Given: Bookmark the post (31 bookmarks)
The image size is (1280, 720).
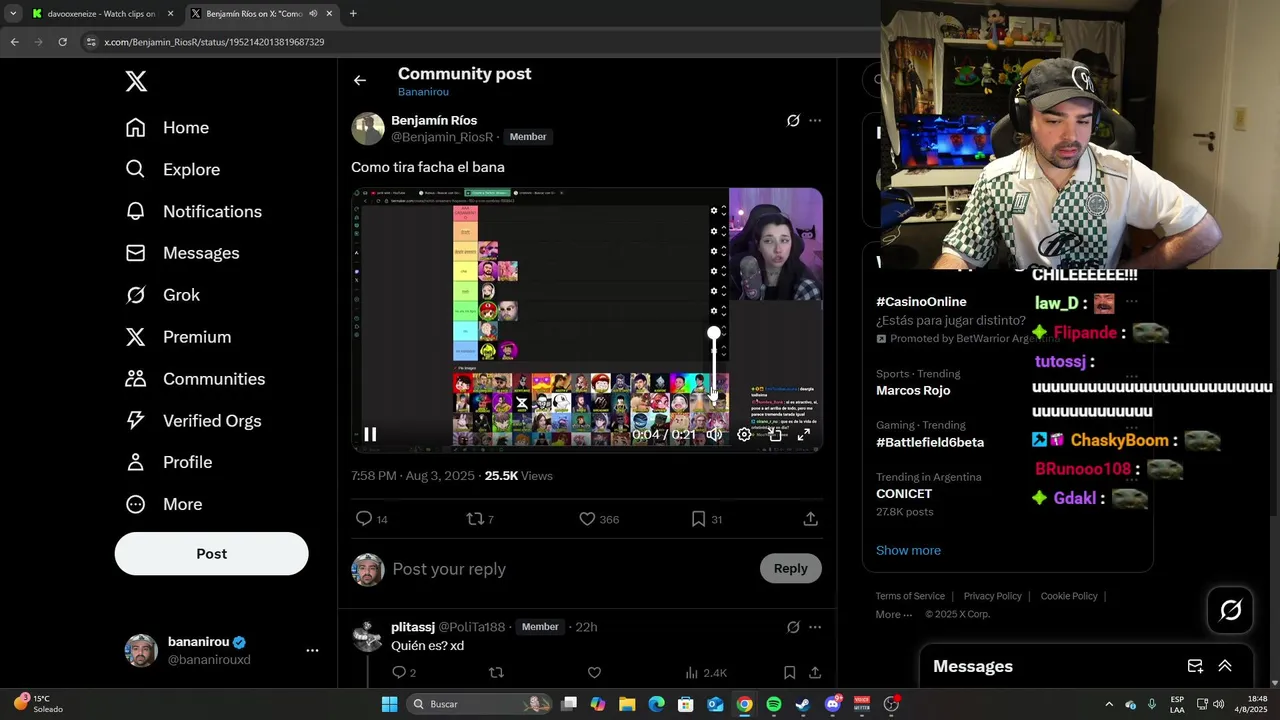Looking at the screenshot, I should tap(706, 519).
